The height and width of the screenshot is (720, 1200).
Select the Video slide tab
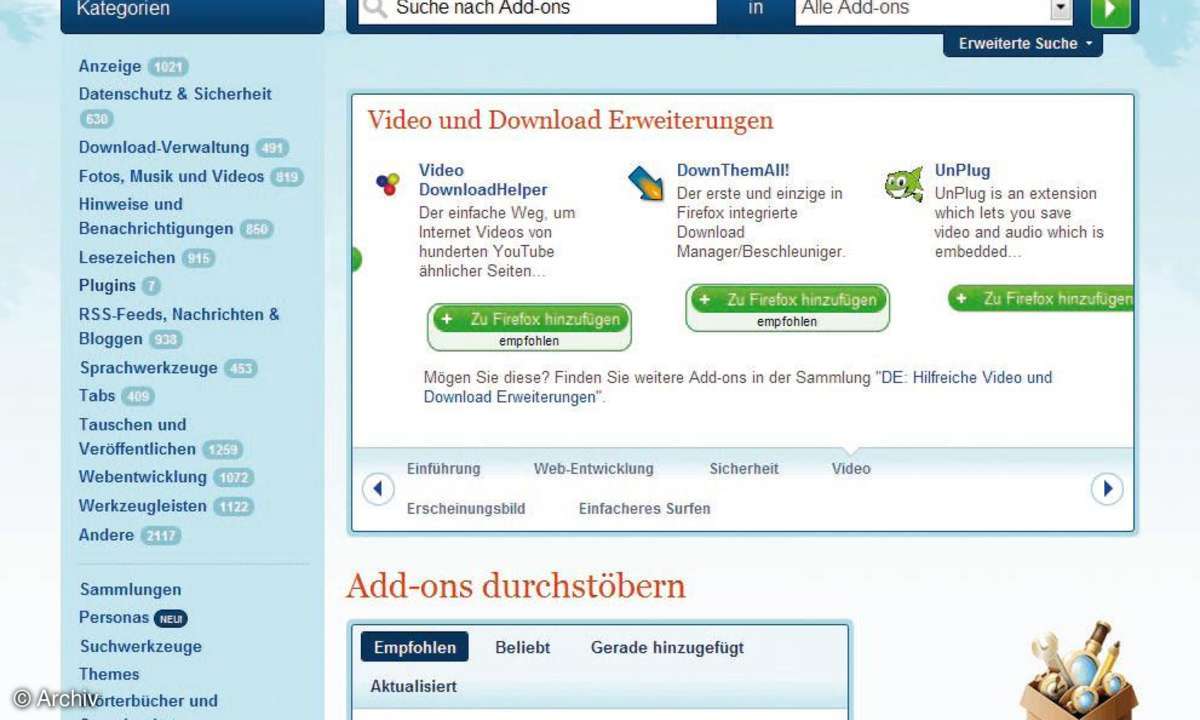(x=851, y=469)
